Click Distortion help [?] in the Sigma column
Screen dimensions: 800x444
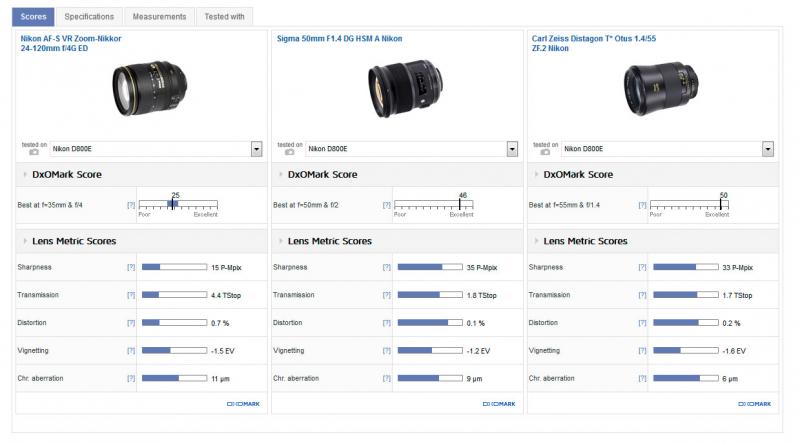pos(387,323)
